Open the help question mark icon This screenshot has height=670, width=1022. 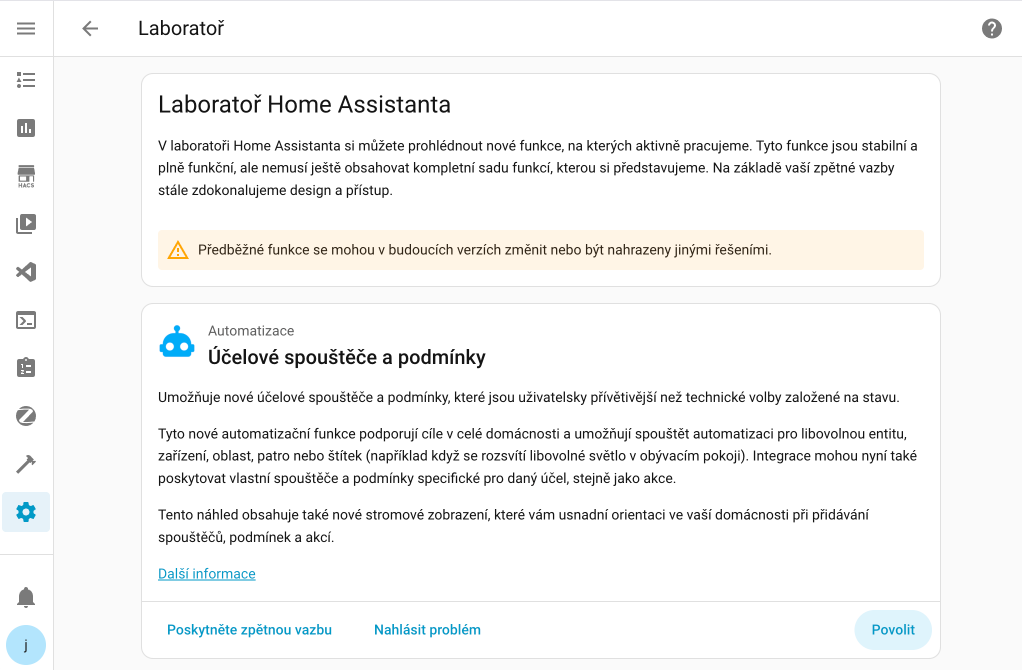pyautogui.click(x=991, y=28)
